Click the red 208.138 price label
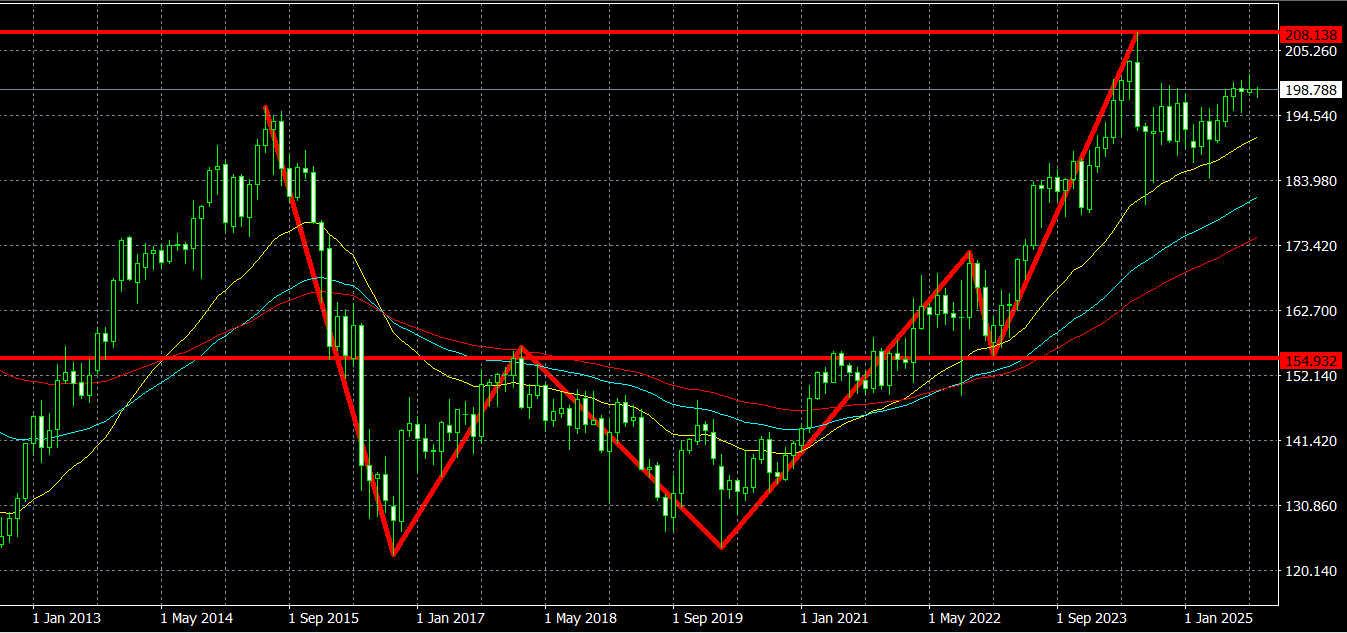1347x633 pixels. (1310, 34)
